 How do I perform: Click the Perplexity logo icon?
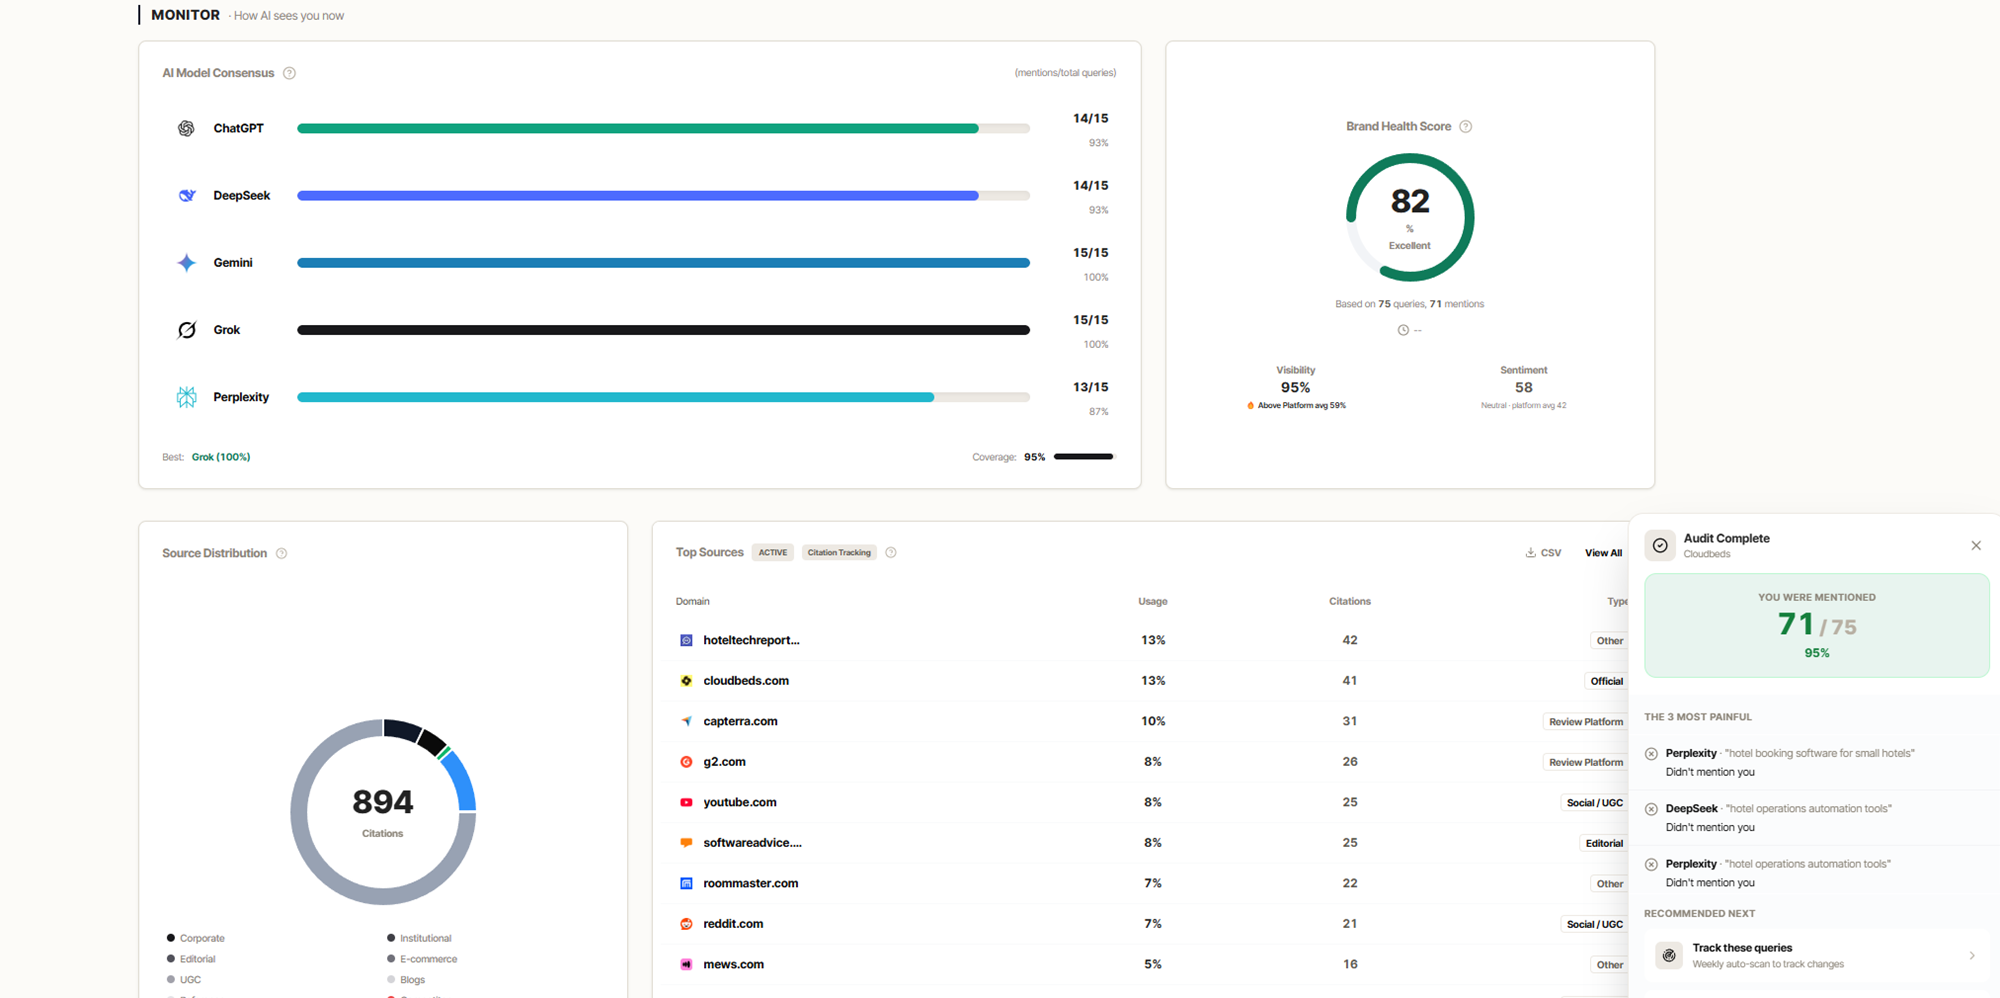click(186, 397)
